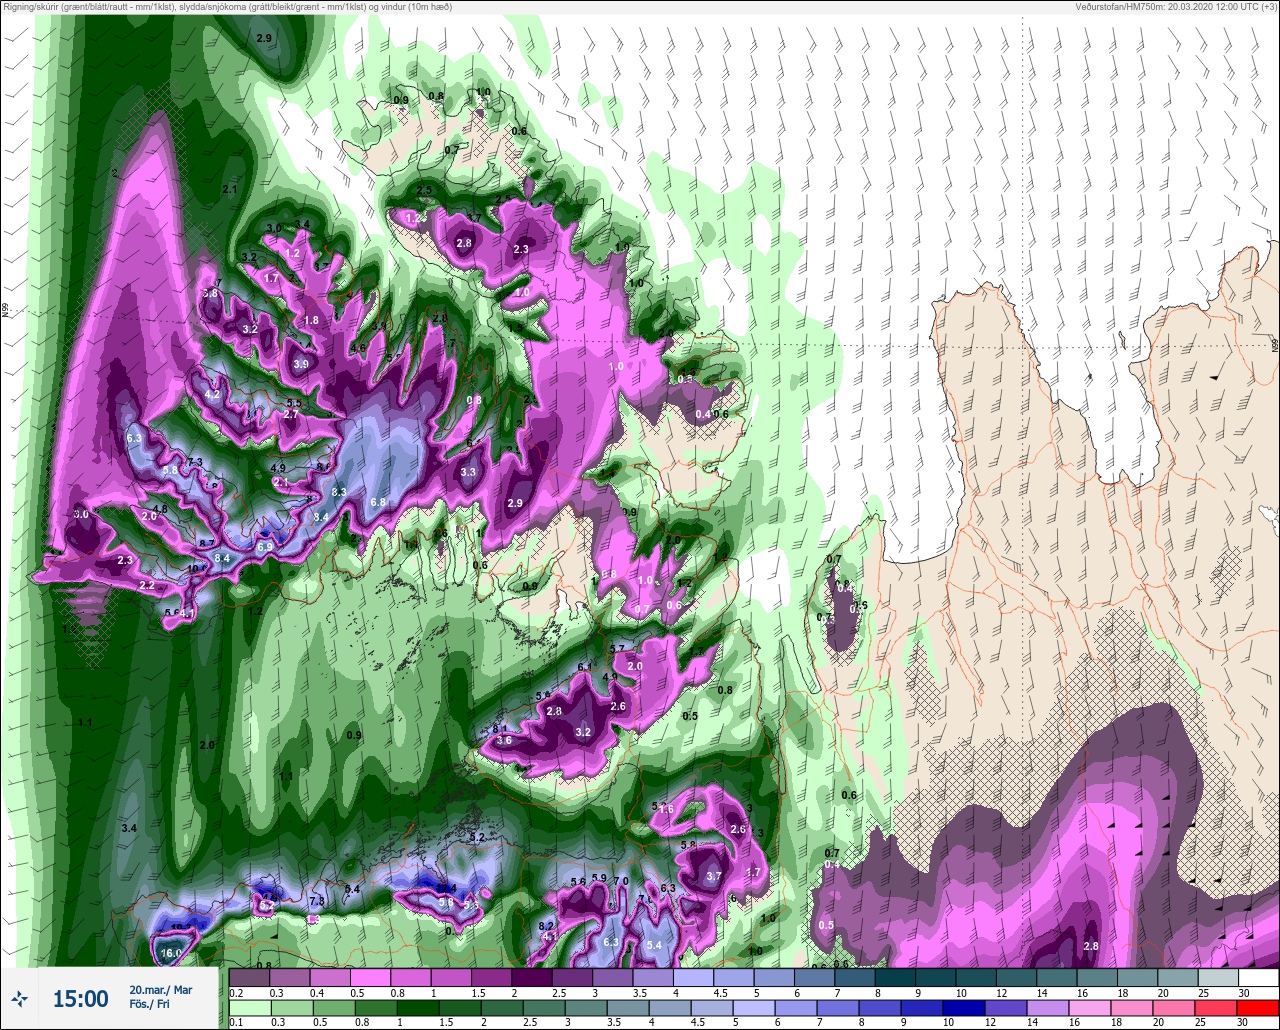This screenshot has width=1280, height=1030.
Task: Click the 8.3 precipitation value on the map
Action: point(339,491)
